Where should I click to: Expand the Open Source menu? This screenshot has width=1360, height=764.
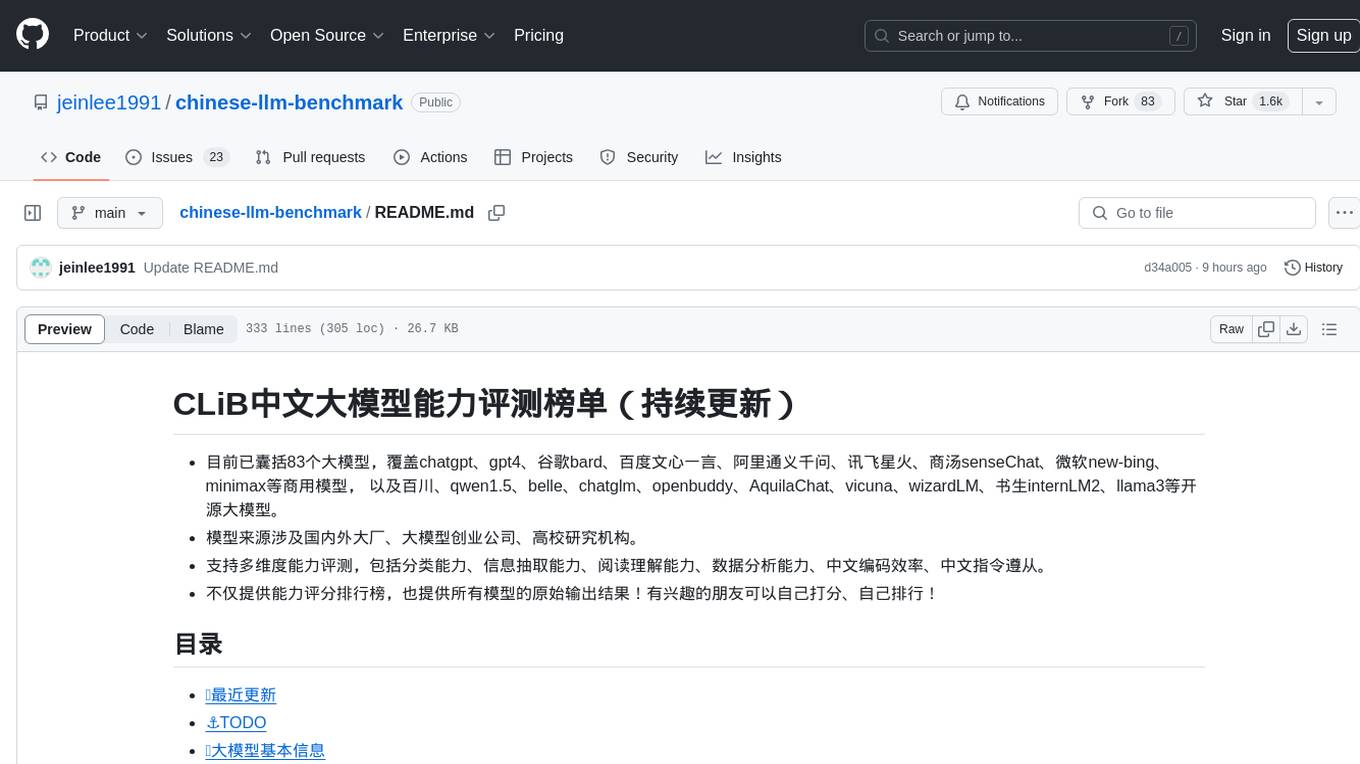coord(327,35)
